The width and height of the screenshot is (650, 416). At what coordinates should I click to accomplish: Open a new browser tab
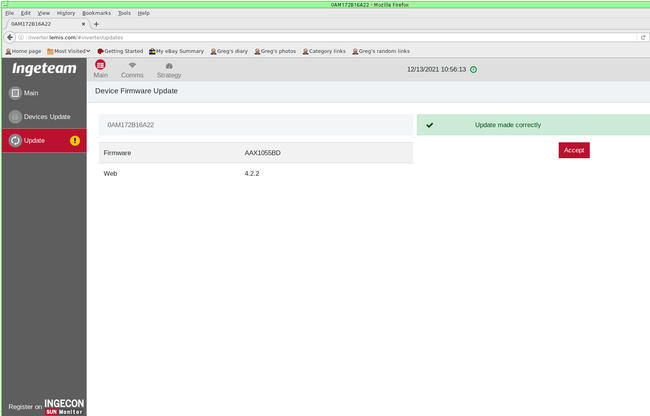(96, 24)
